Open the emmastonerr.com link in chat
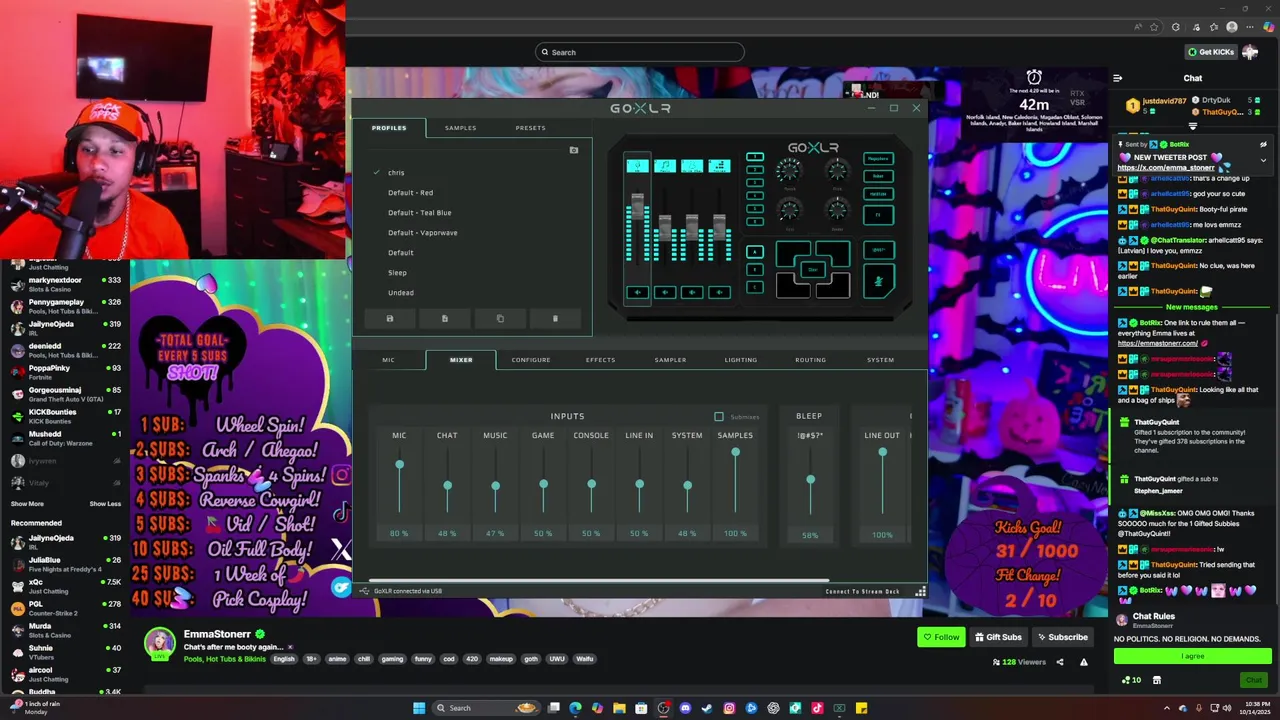This screenshot has height=720, width=1280. (1158, 343)
